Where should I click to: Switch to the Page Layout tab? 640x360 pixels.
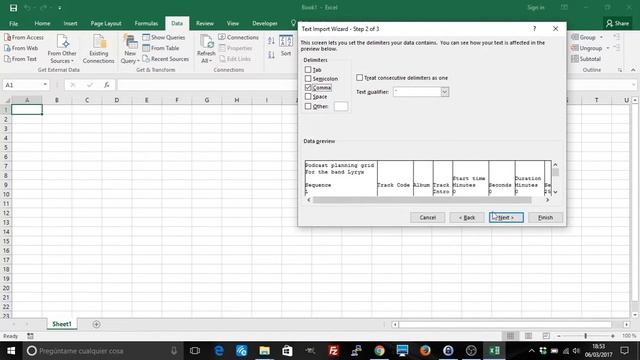point(106,23)
